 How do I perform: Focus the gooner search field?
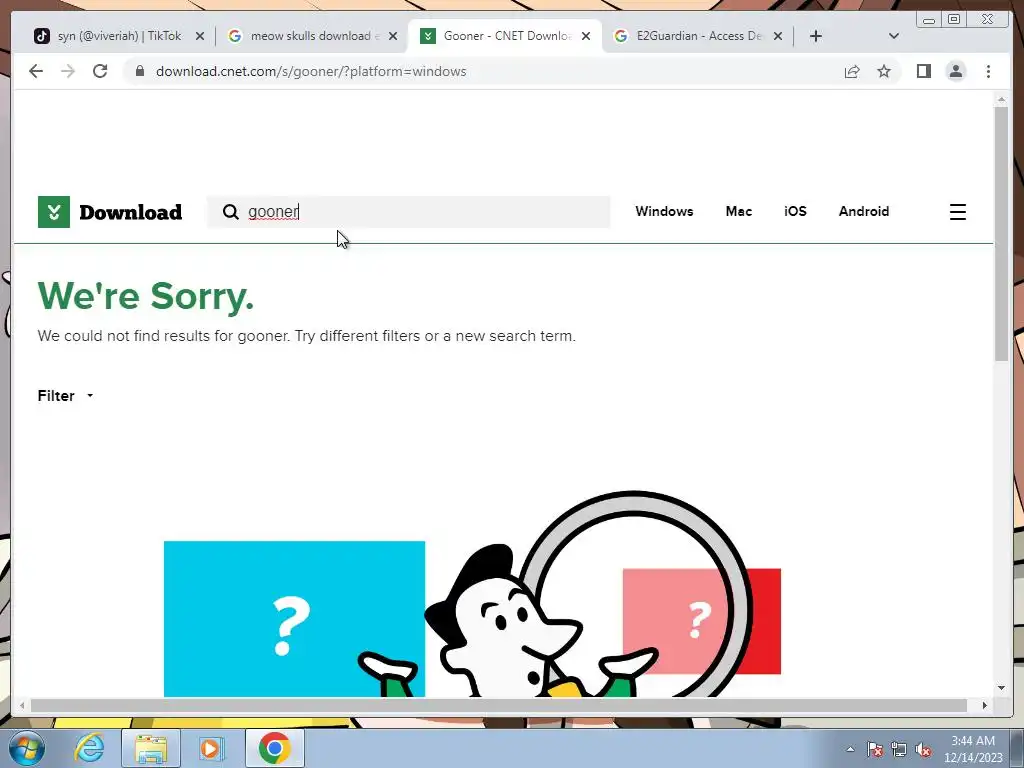408,212
